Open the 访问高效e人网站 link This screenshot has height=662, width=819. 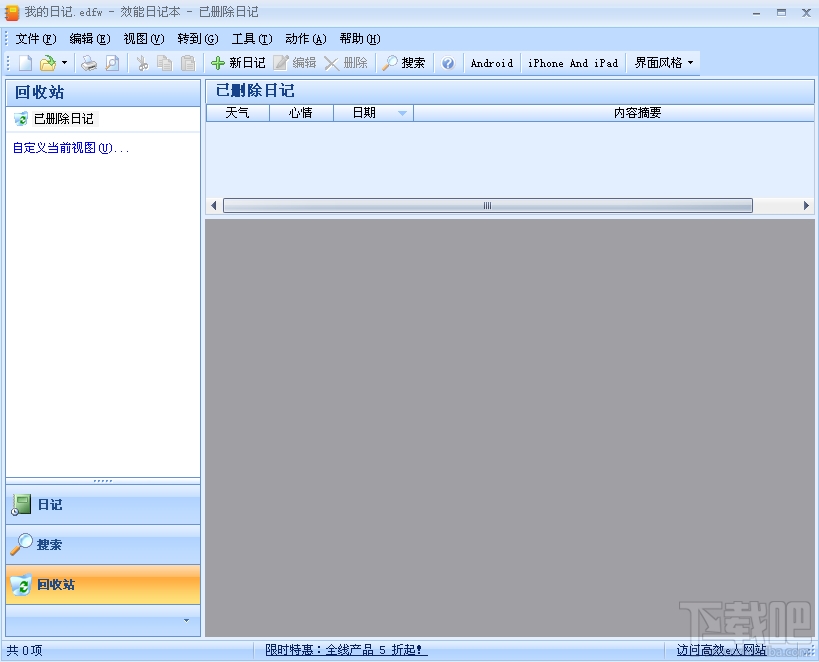pyautogui.click(x=721, y=650)
